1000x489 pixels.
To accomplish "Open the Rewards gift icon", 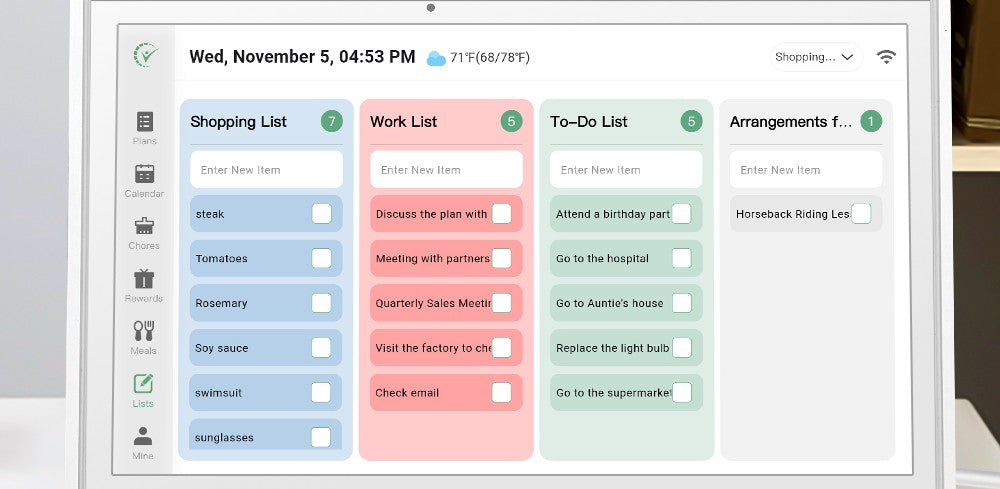I will coord(144,279).
